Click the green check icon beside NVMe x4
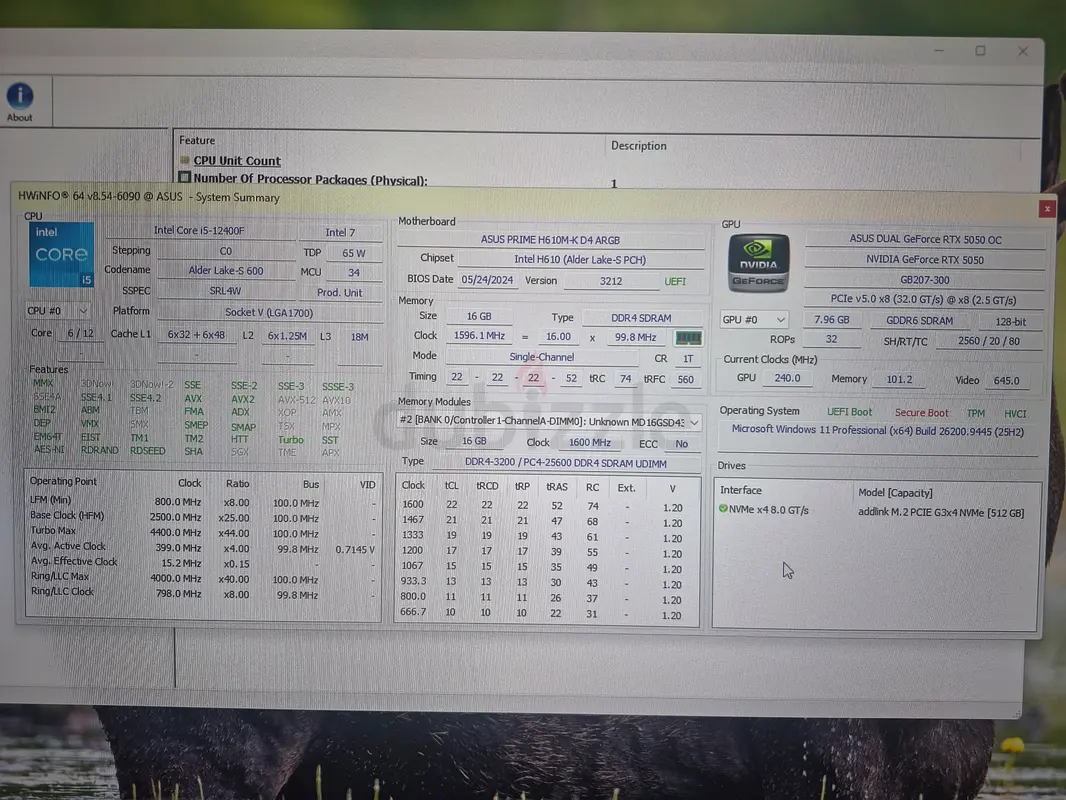This screenshot has height=800, width=1066. click(723, 509)
